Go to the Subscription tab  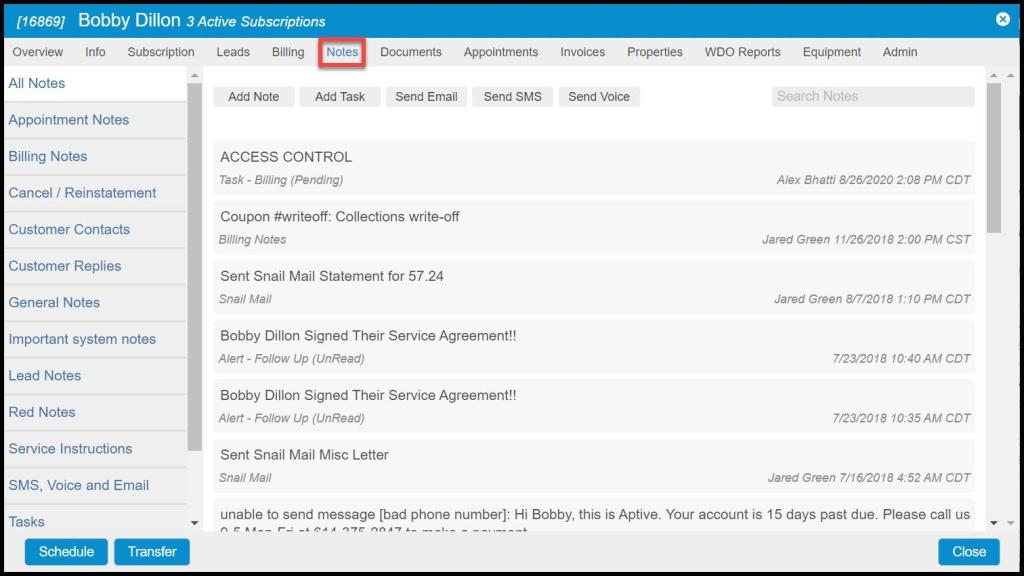(x=161, y=52)
